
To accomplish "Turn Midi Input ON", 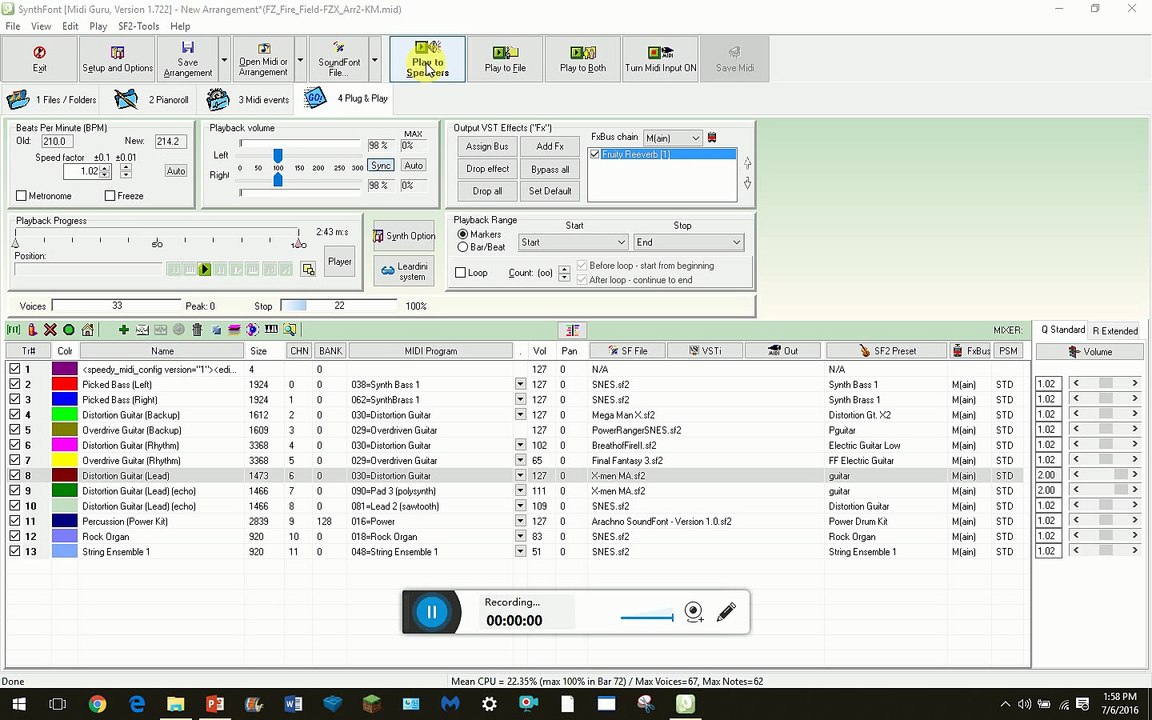I will 660,59.
